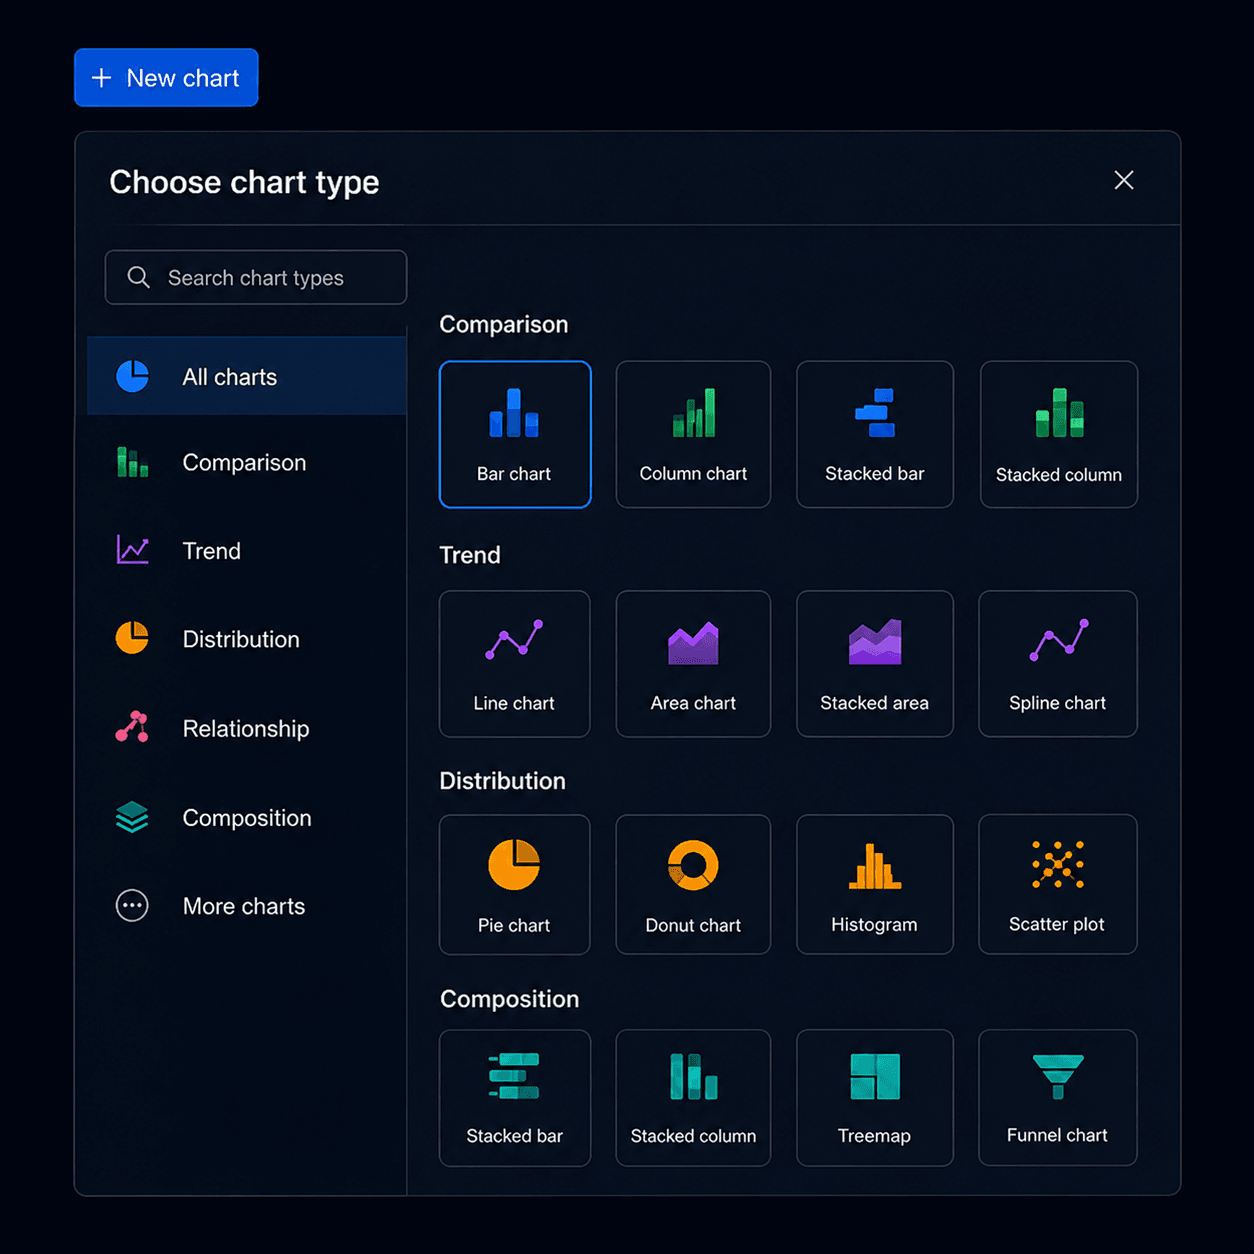Switch to the Trend category
This screenshot has height=1254, width=1254.
point(247,551)
